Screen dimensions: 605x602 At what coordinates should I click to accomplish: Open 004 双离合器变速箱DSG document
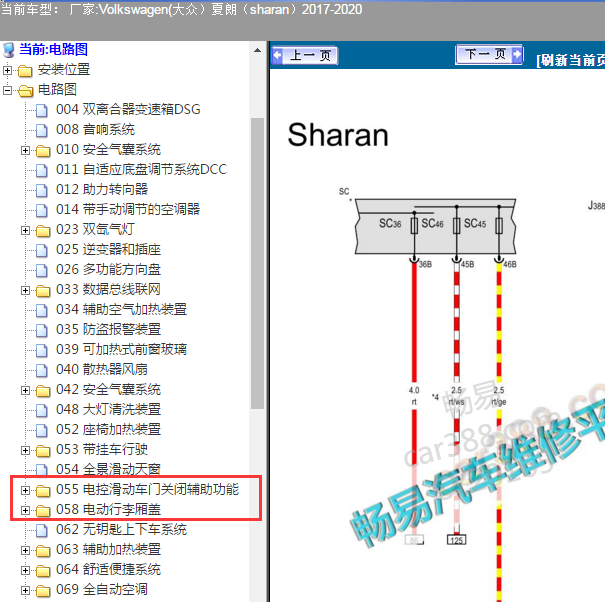[x=128, y=110]
